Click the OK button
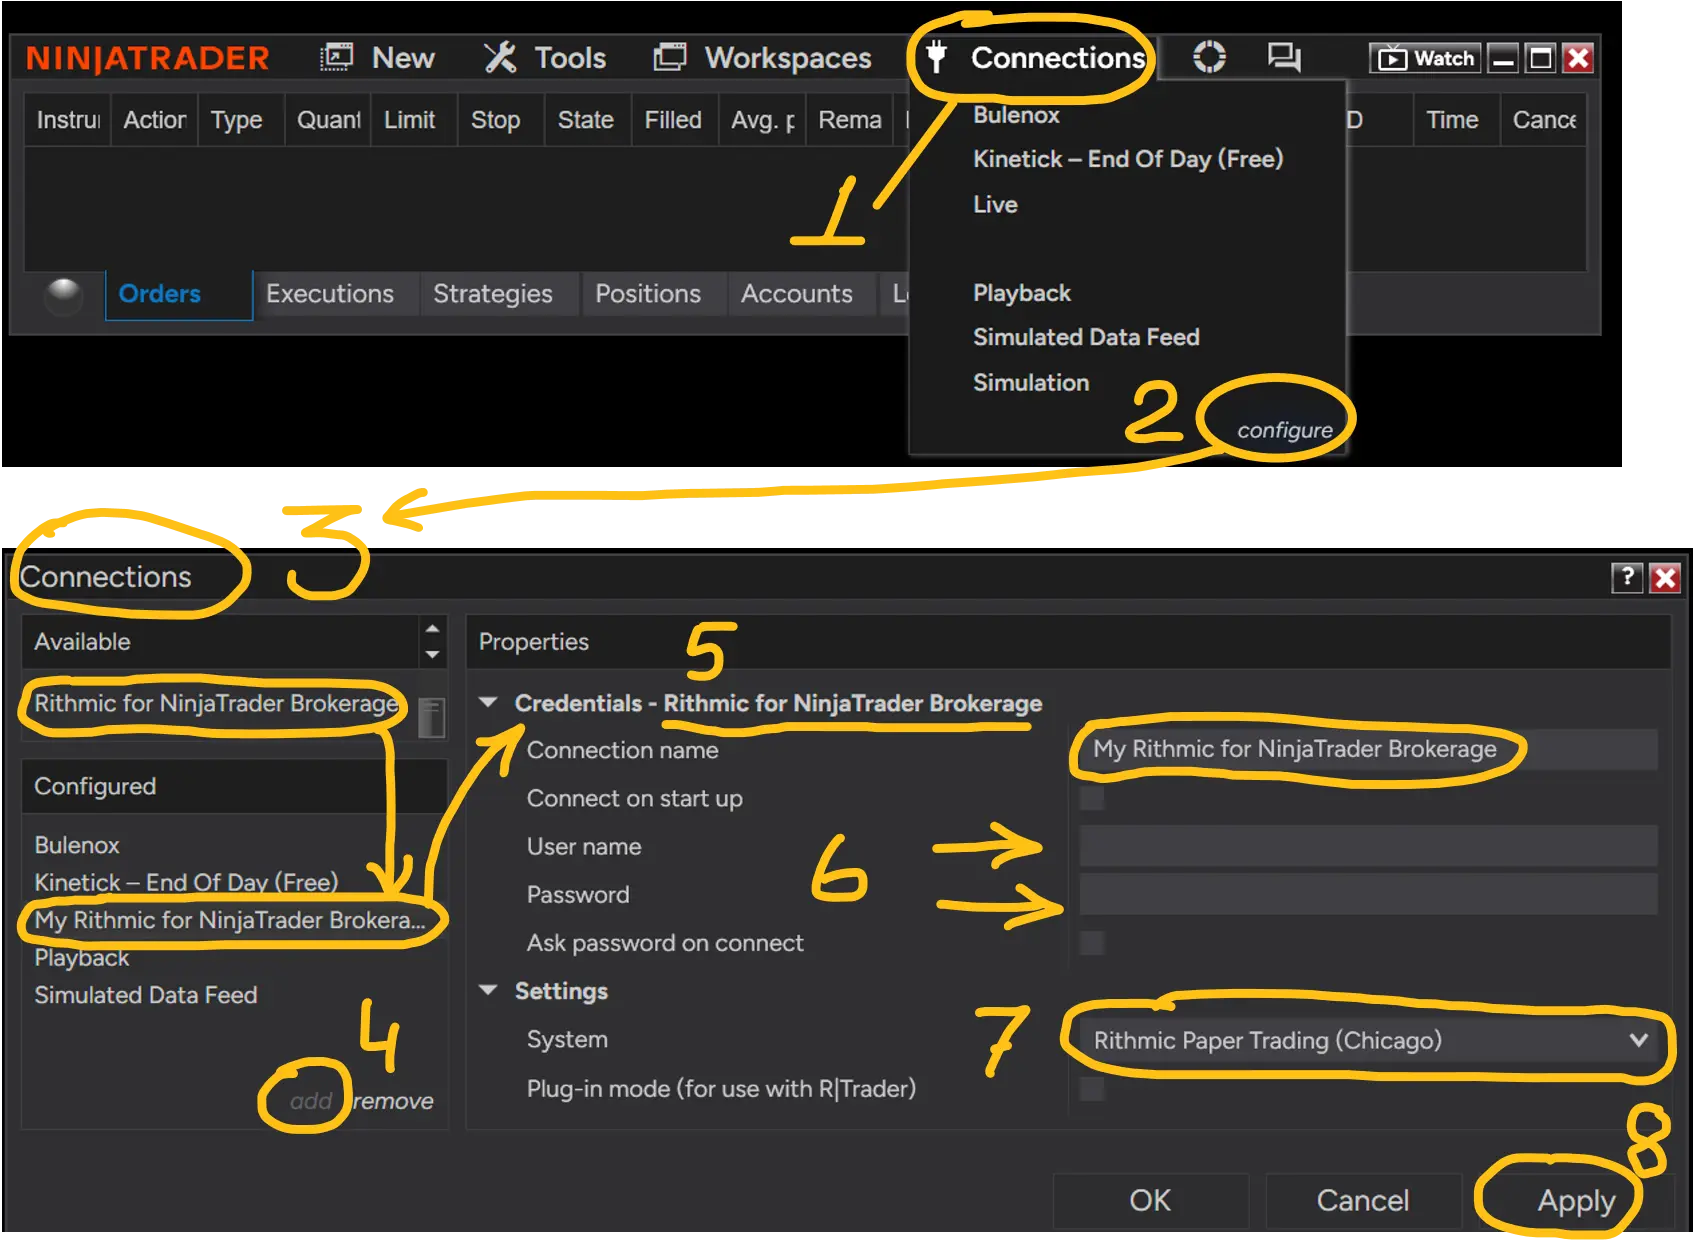This screenshot has width=1693, height=1250. point(1150,1200)
